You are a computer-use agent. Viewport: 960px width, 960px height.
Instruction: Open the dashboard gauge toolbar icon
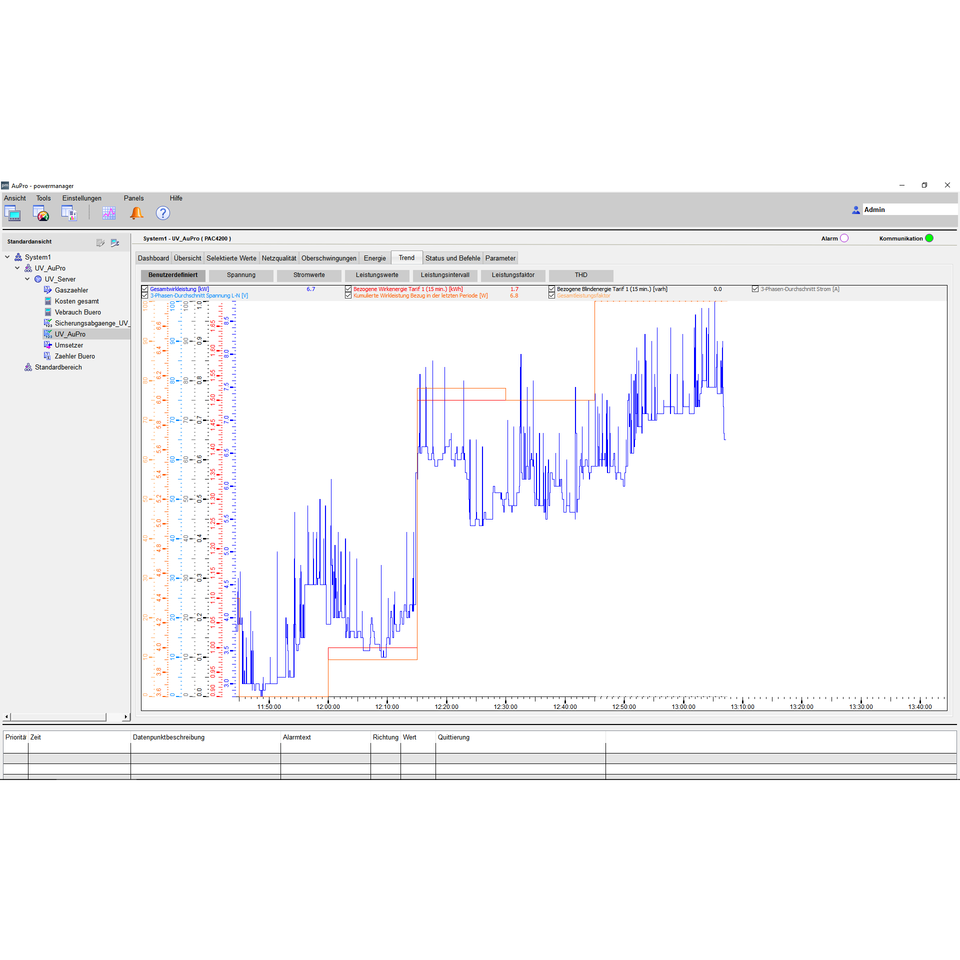point(41,213)
